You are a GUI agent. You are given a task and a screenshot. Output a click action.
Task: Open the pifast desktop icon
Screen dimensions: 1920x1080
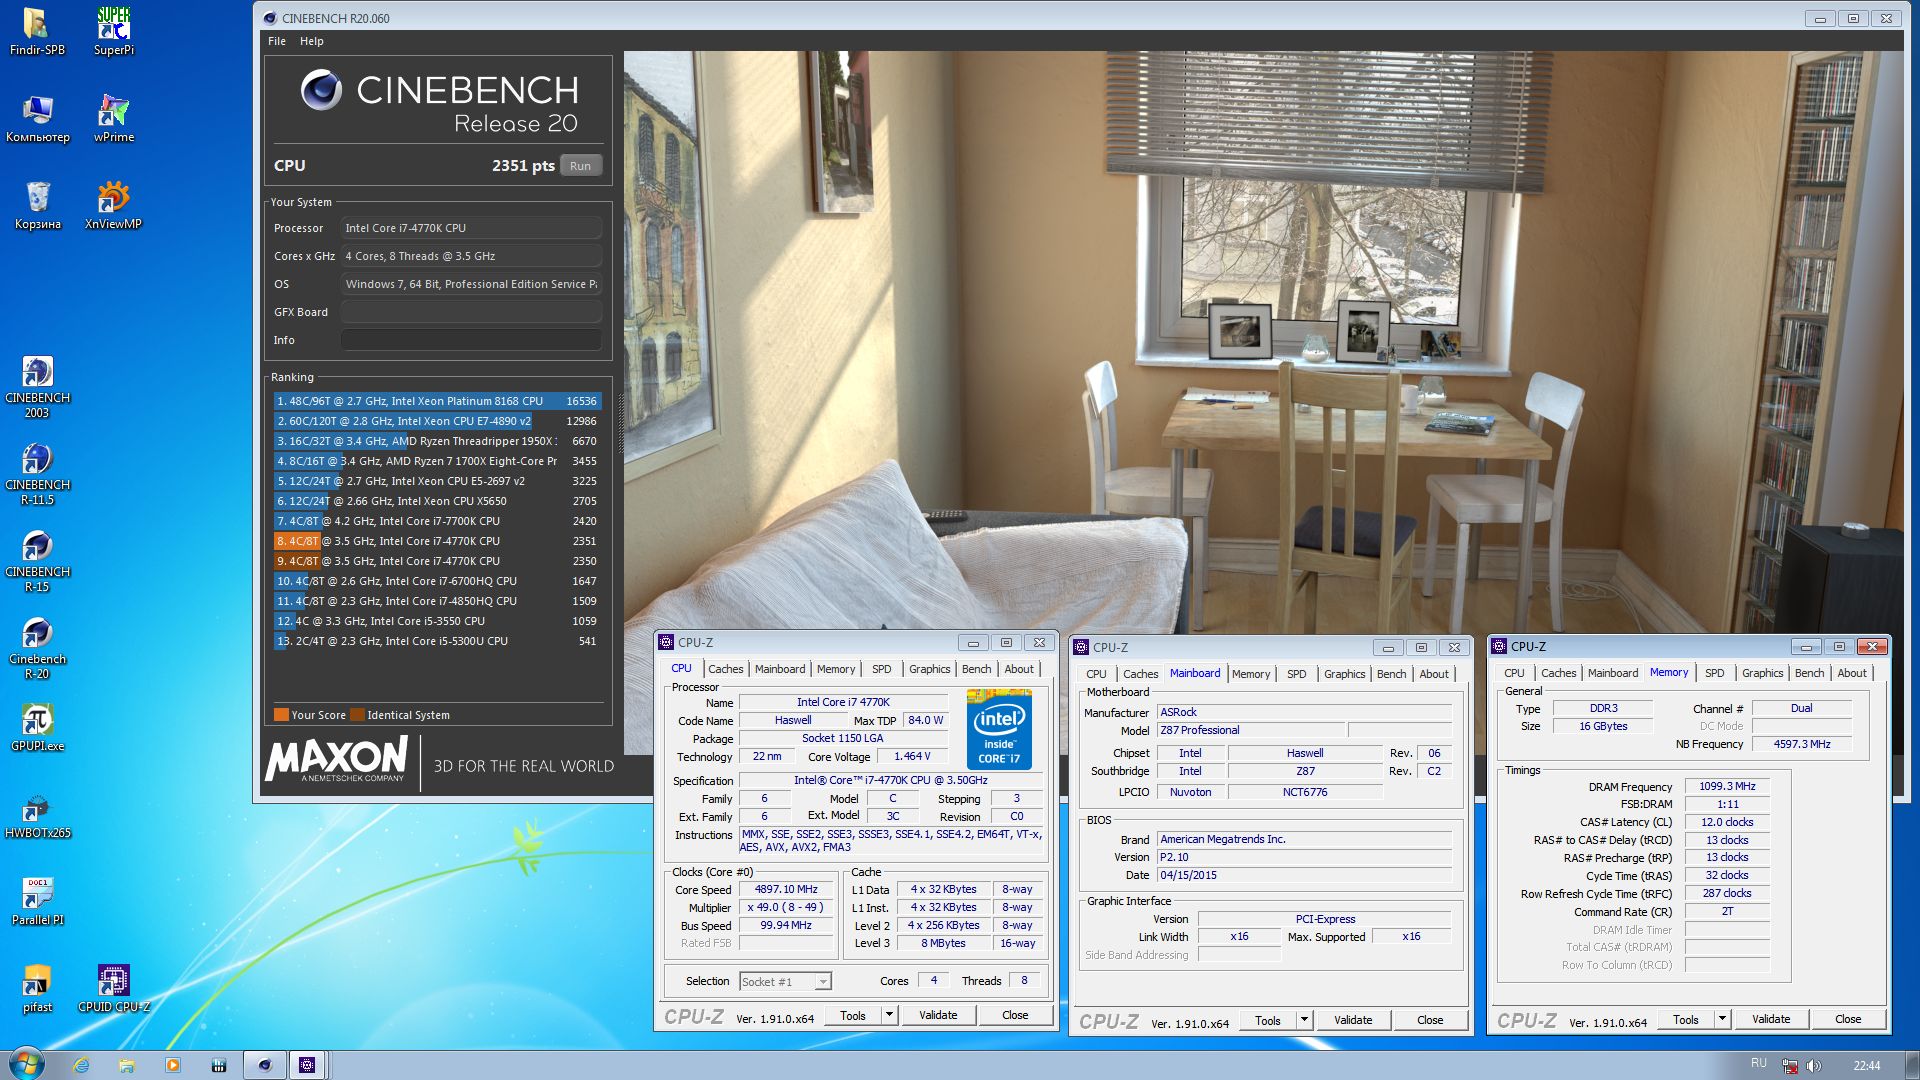point(37,988)
